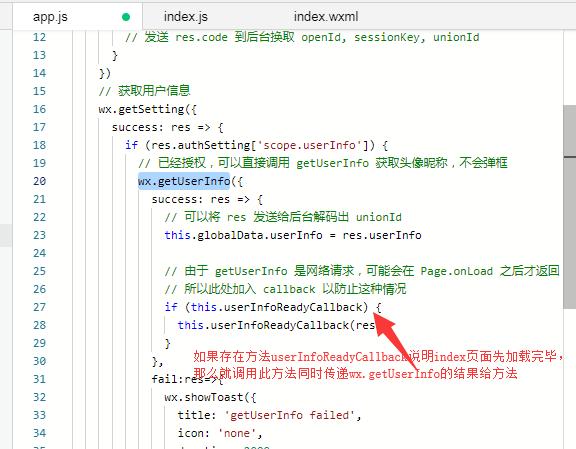Click line number 27 in the gutter
The image size is (576, 449).
point(39,307)
